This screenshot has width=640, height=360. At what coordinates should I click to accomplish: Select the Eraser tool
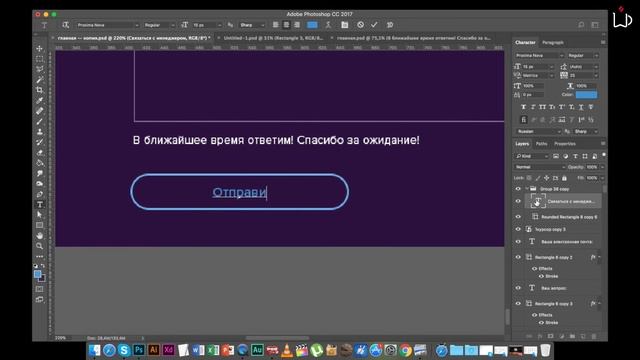40,153
